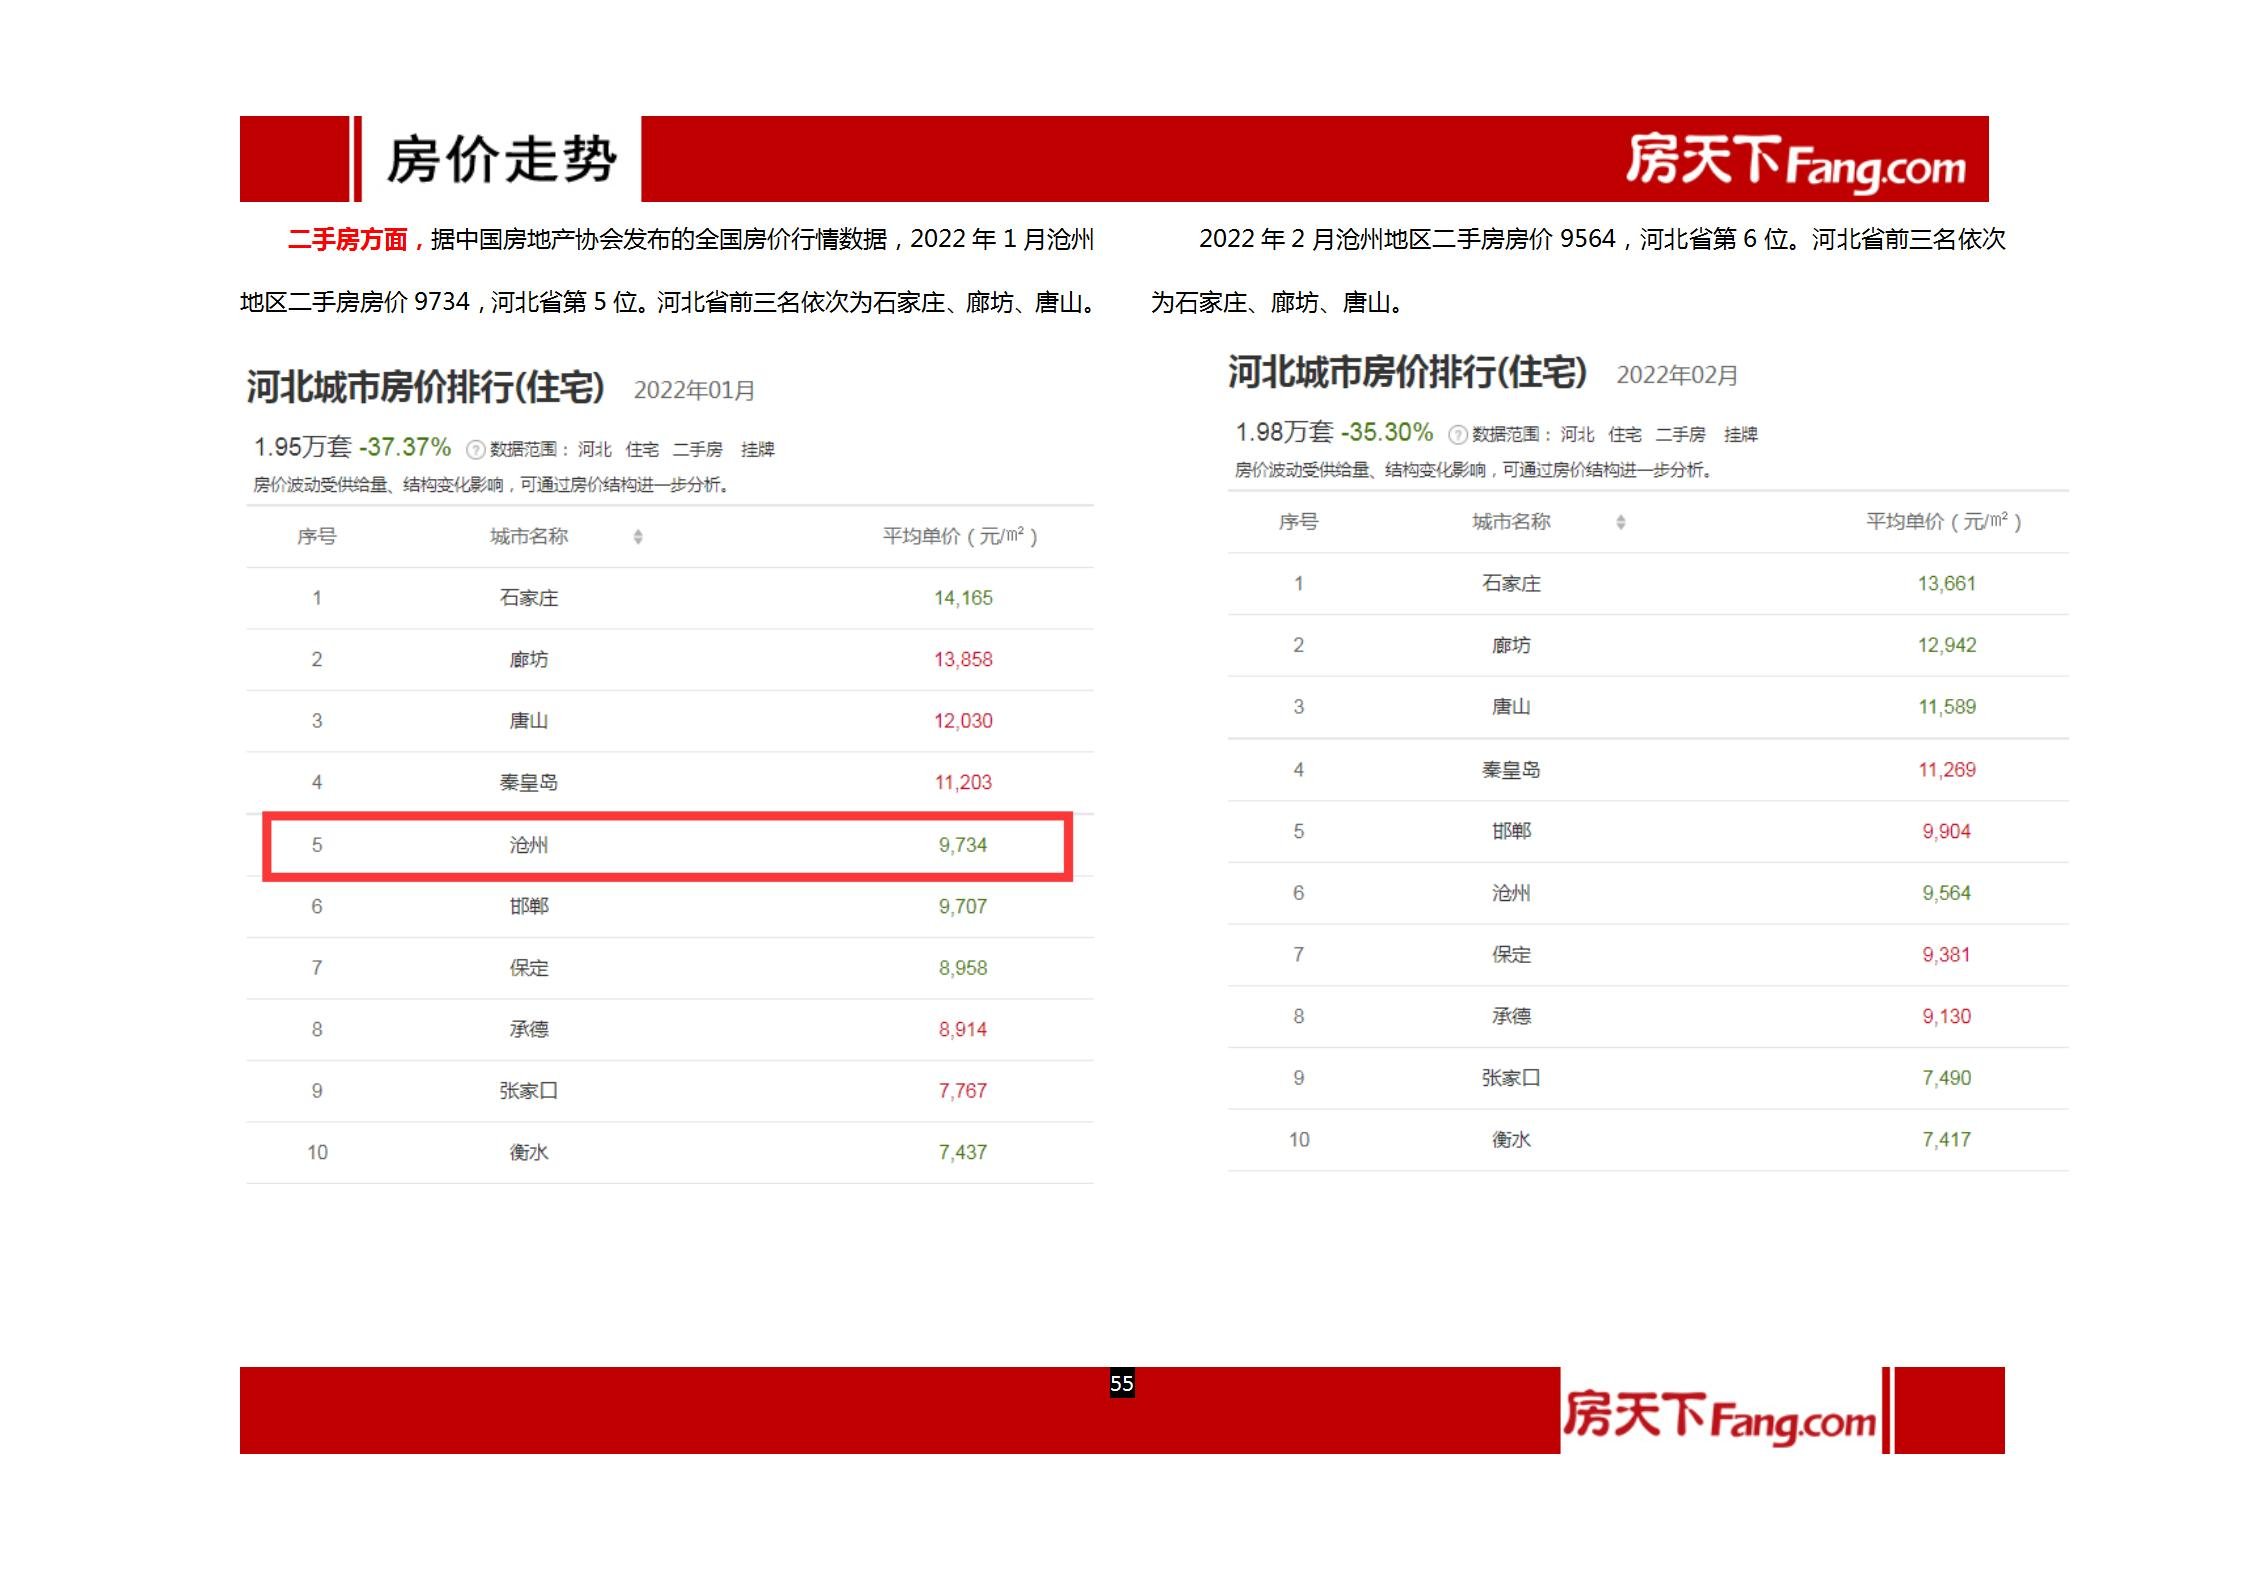Click 石家庄 in the January table
The height and width of the screenshot is (1587, 2245).
click(x=529, y=598)
